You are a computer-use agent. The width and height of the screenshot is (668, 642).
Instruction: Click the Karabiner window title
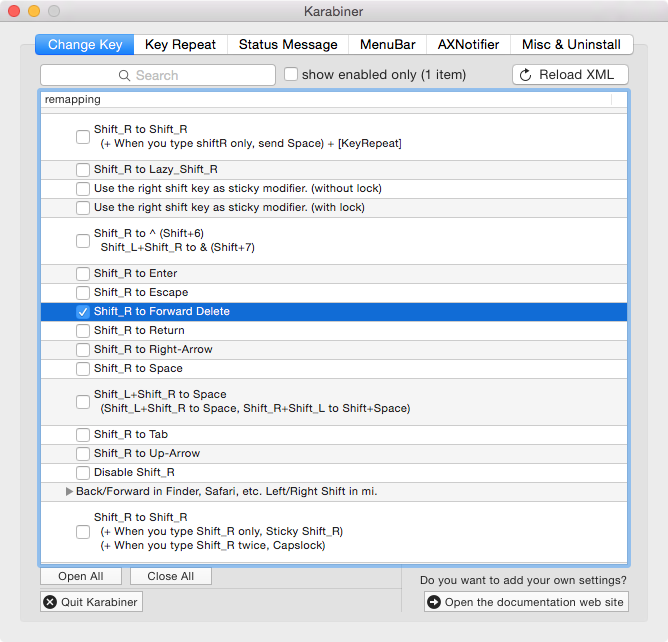[x=334, y=12]
